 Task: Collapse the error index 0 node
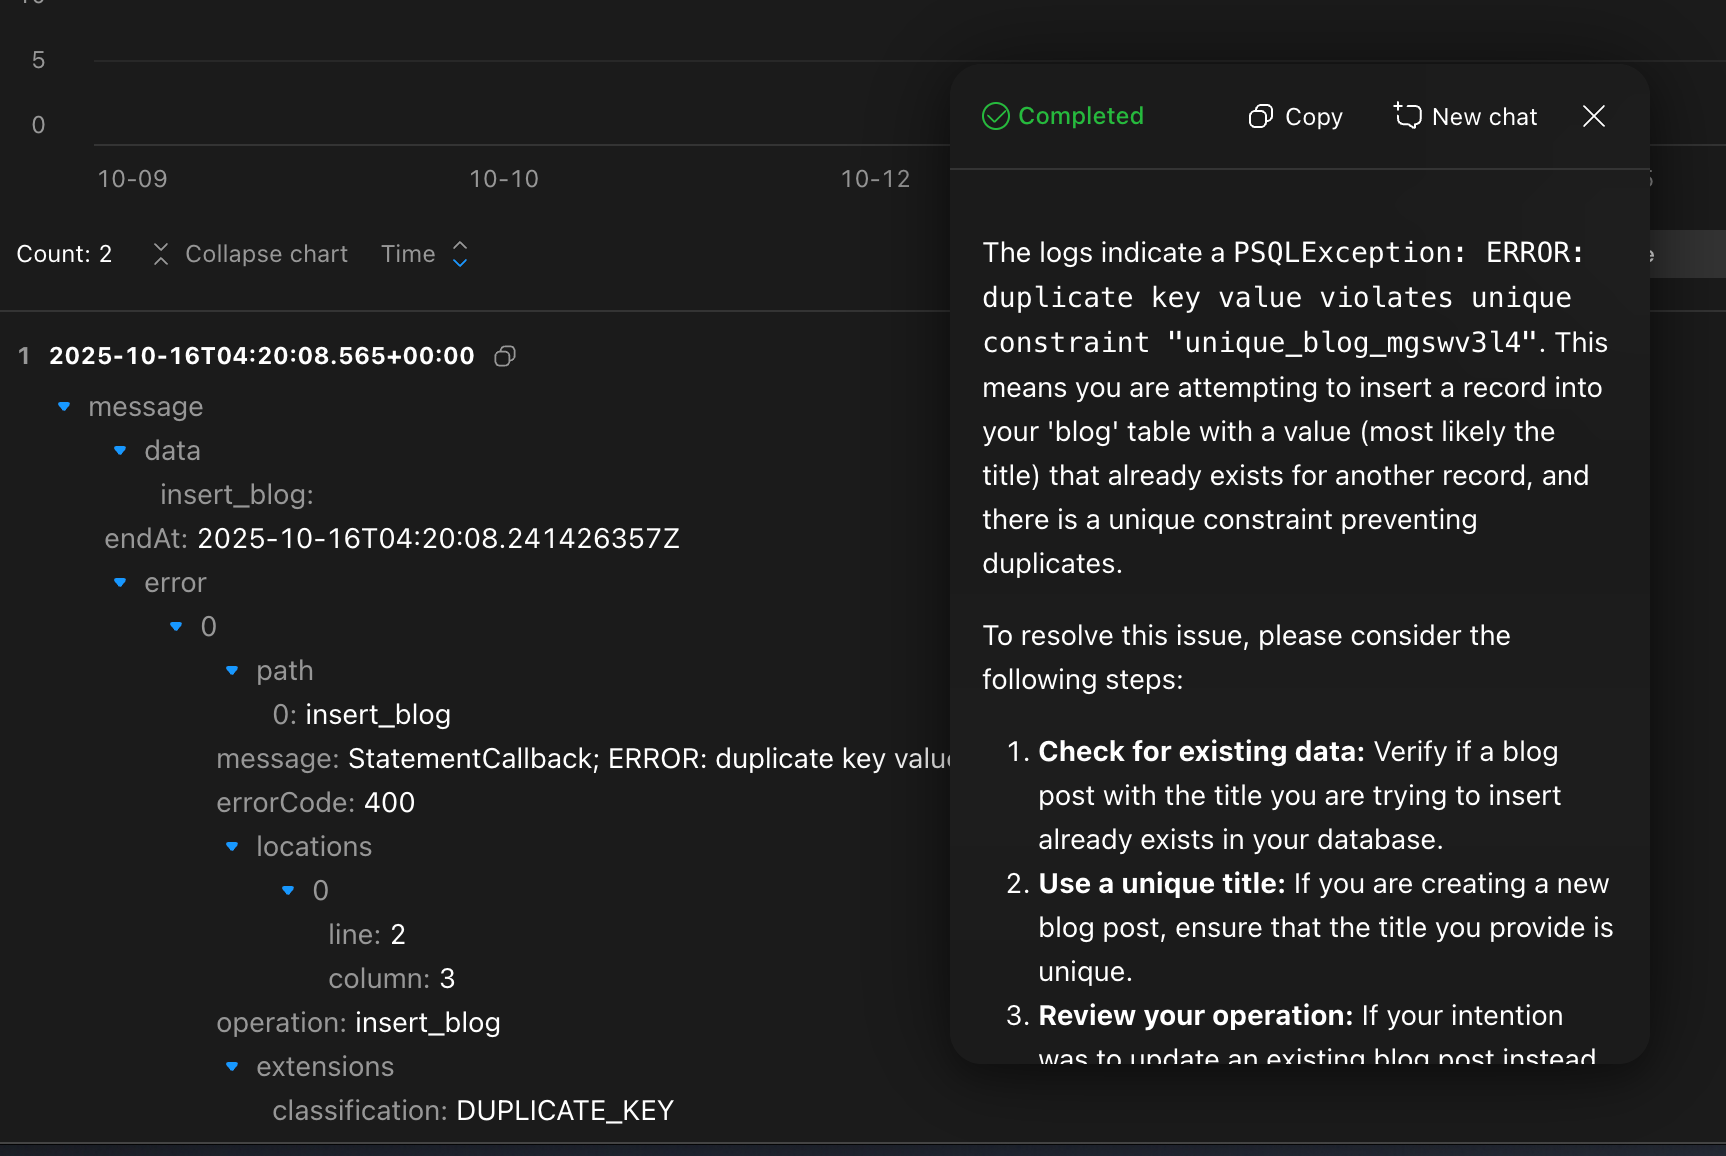[x=176, y=627]
